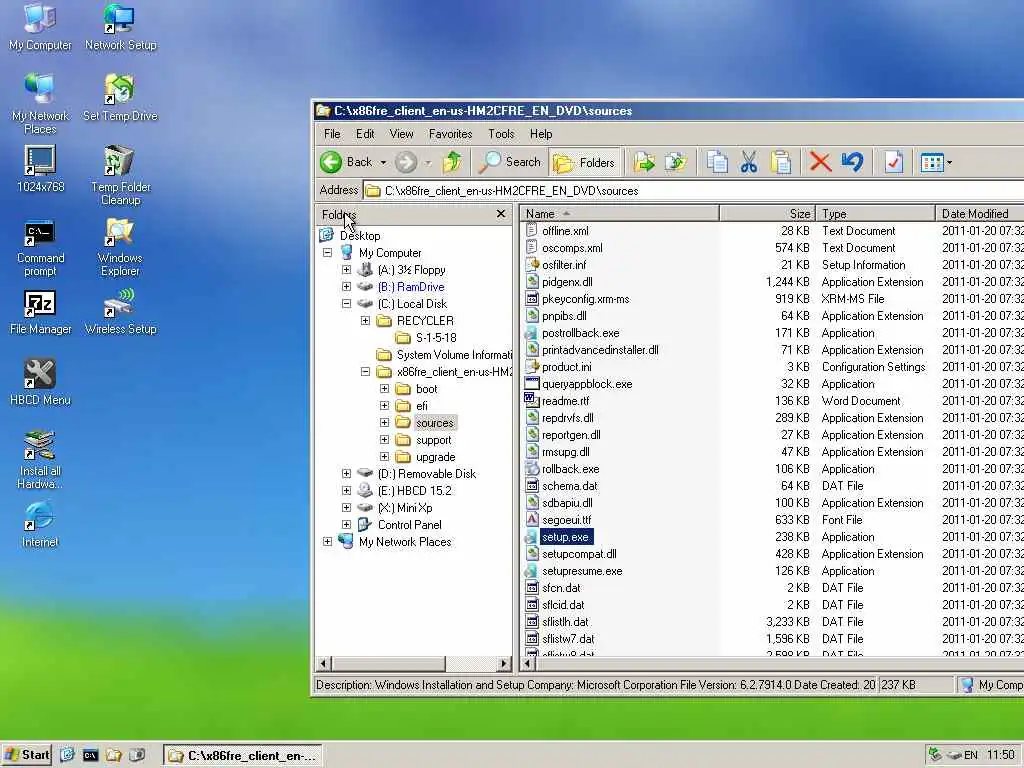Expand the (D:) Removable Disk node
Screen dimensions: 1024x768
tap(347, 473)
